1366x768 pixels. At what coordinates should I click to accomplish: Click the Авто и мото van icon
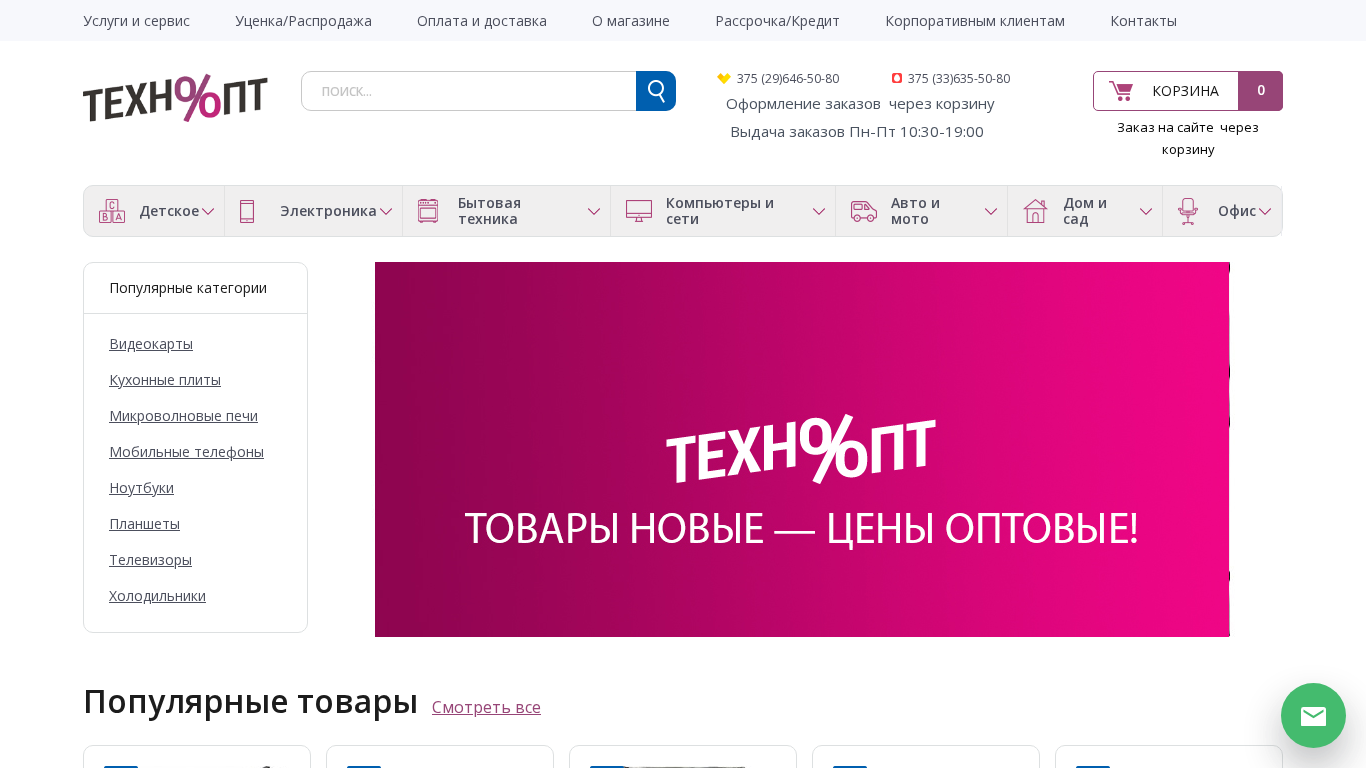click(x=864, y=211)
